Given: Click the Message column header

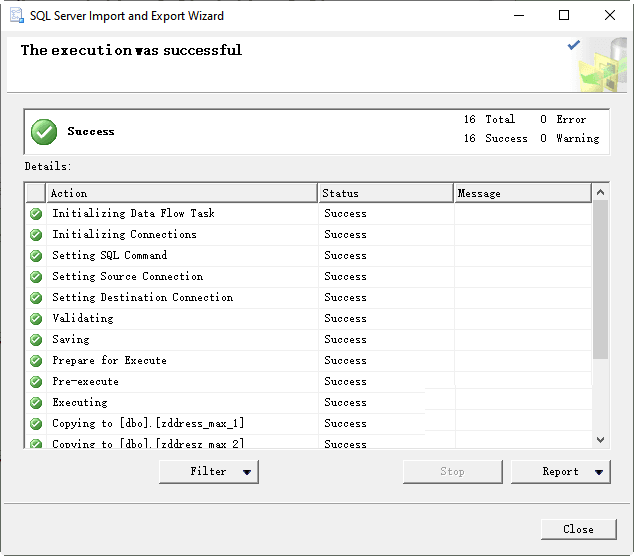Looking at the screenshot, I should coord(522,193).
